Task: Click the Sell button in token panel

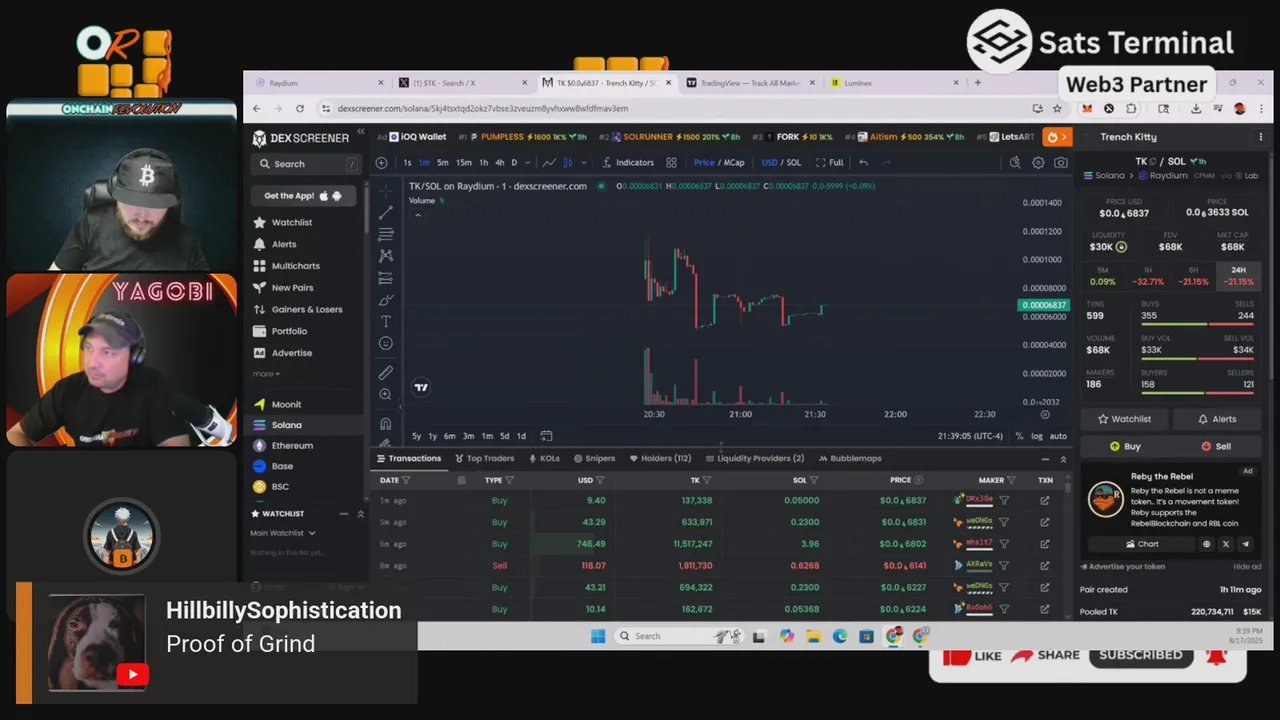Action: pos(1215,447)
